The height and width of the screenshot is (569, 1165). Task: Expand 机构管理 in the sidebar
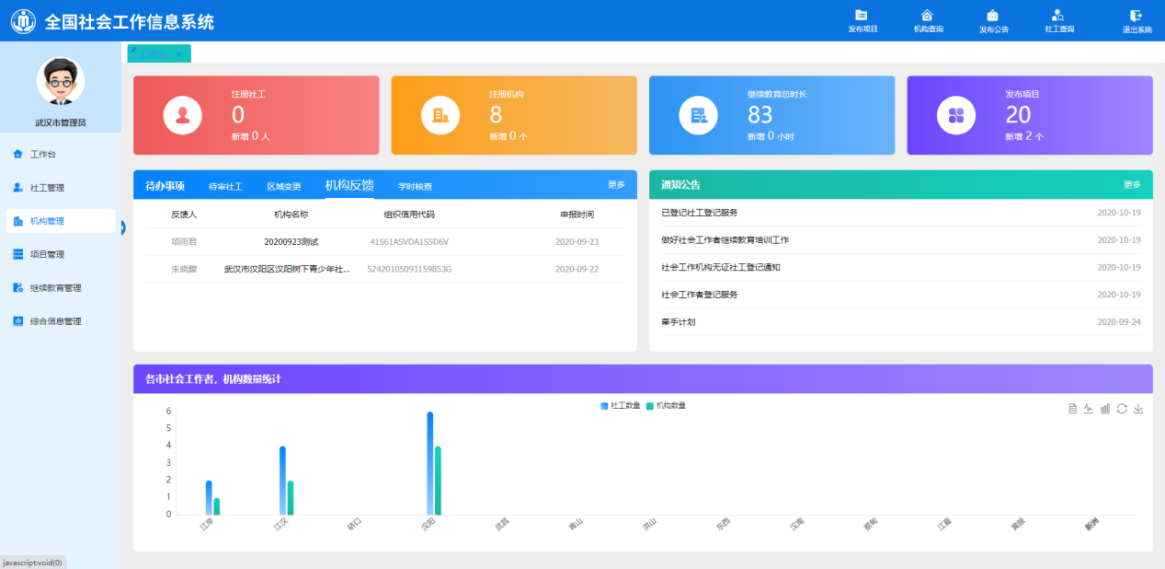click(x=60, y=221)
